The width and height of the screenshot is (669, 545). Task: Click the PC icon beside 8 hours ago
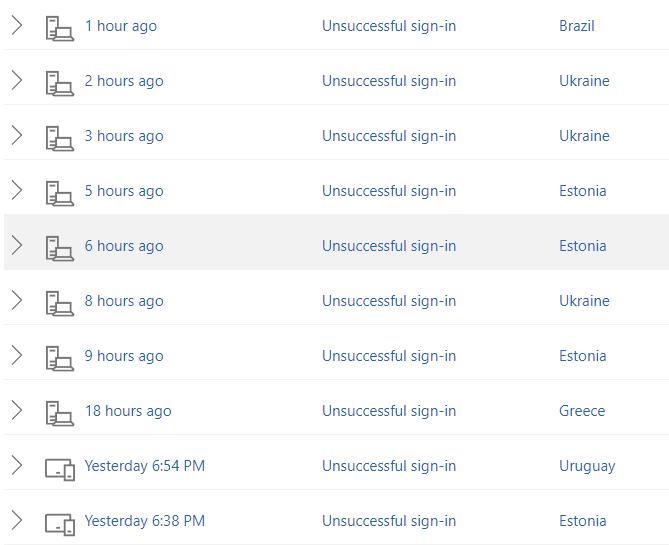pos(59,302)
